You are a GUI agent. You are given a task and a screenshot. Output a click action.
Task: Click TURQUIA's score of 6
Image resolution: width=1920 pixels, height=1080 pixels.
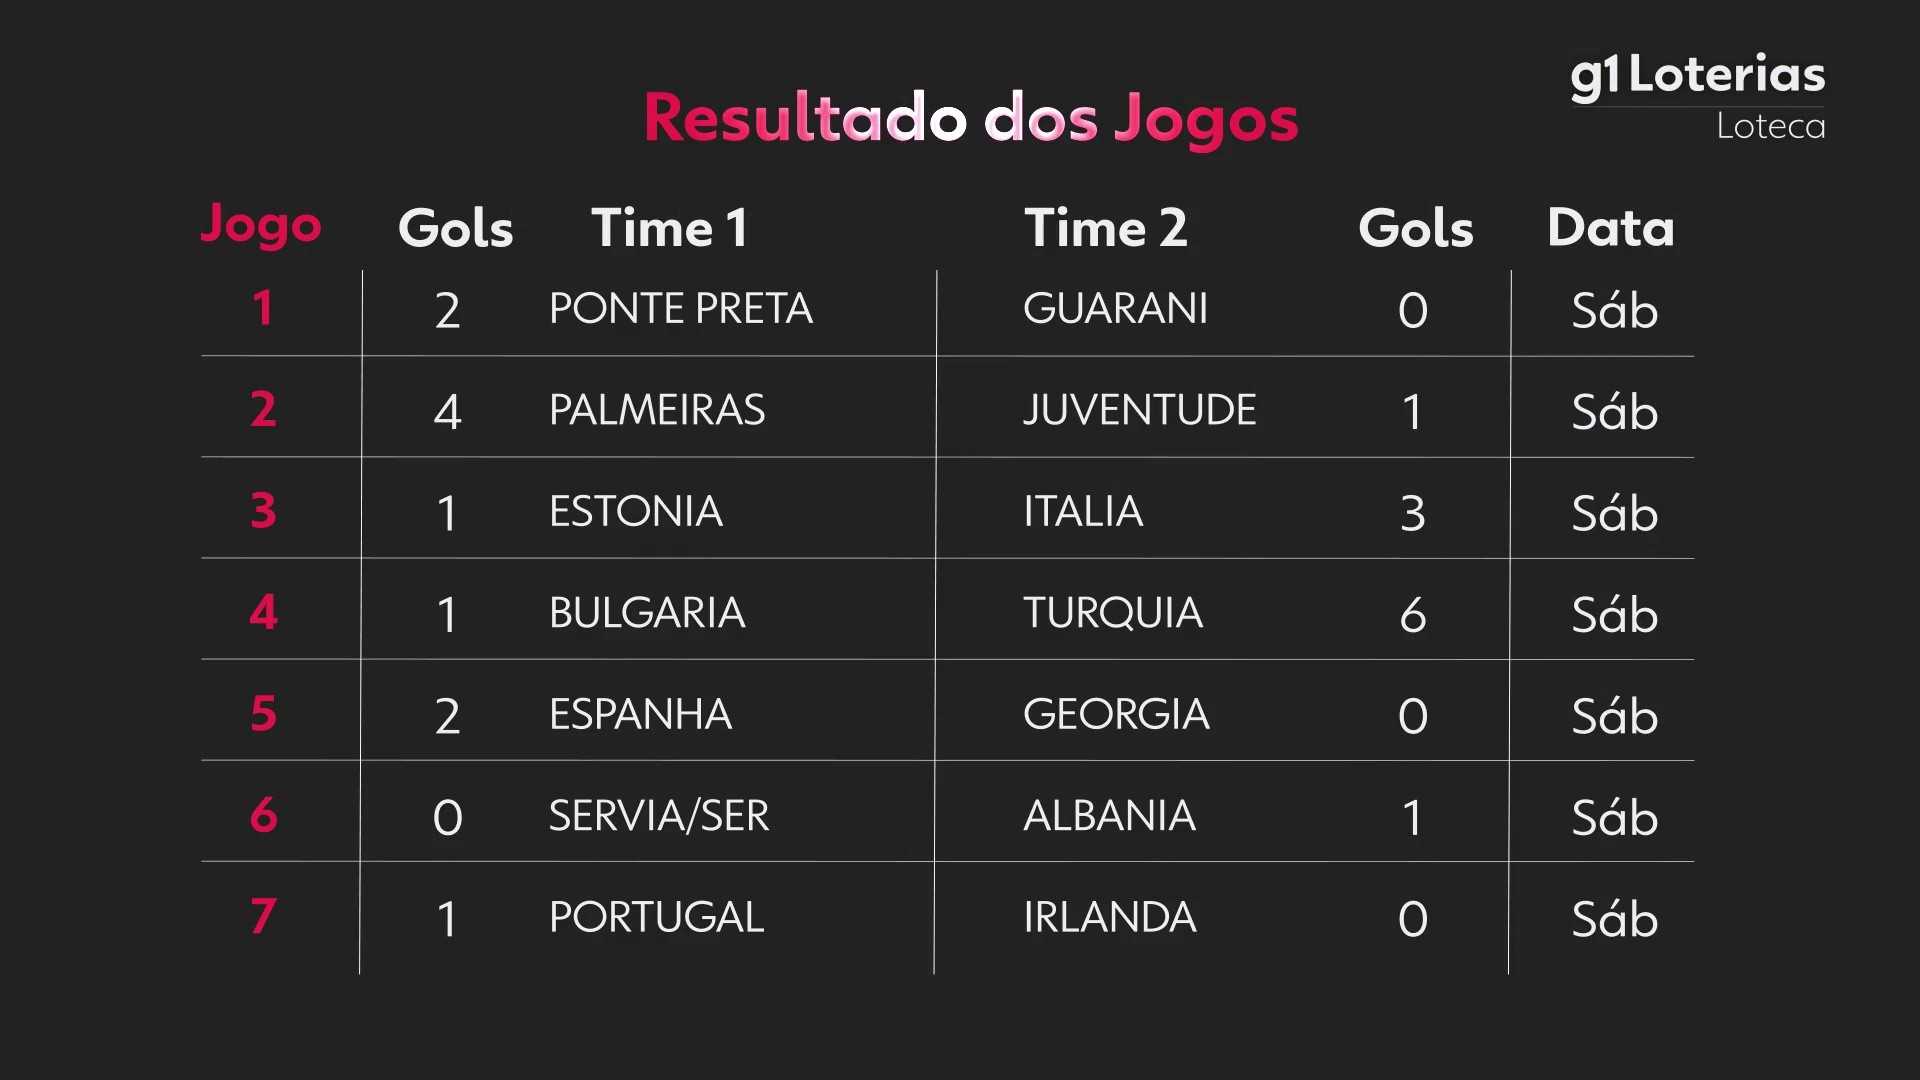click(x=1412, y=614)
